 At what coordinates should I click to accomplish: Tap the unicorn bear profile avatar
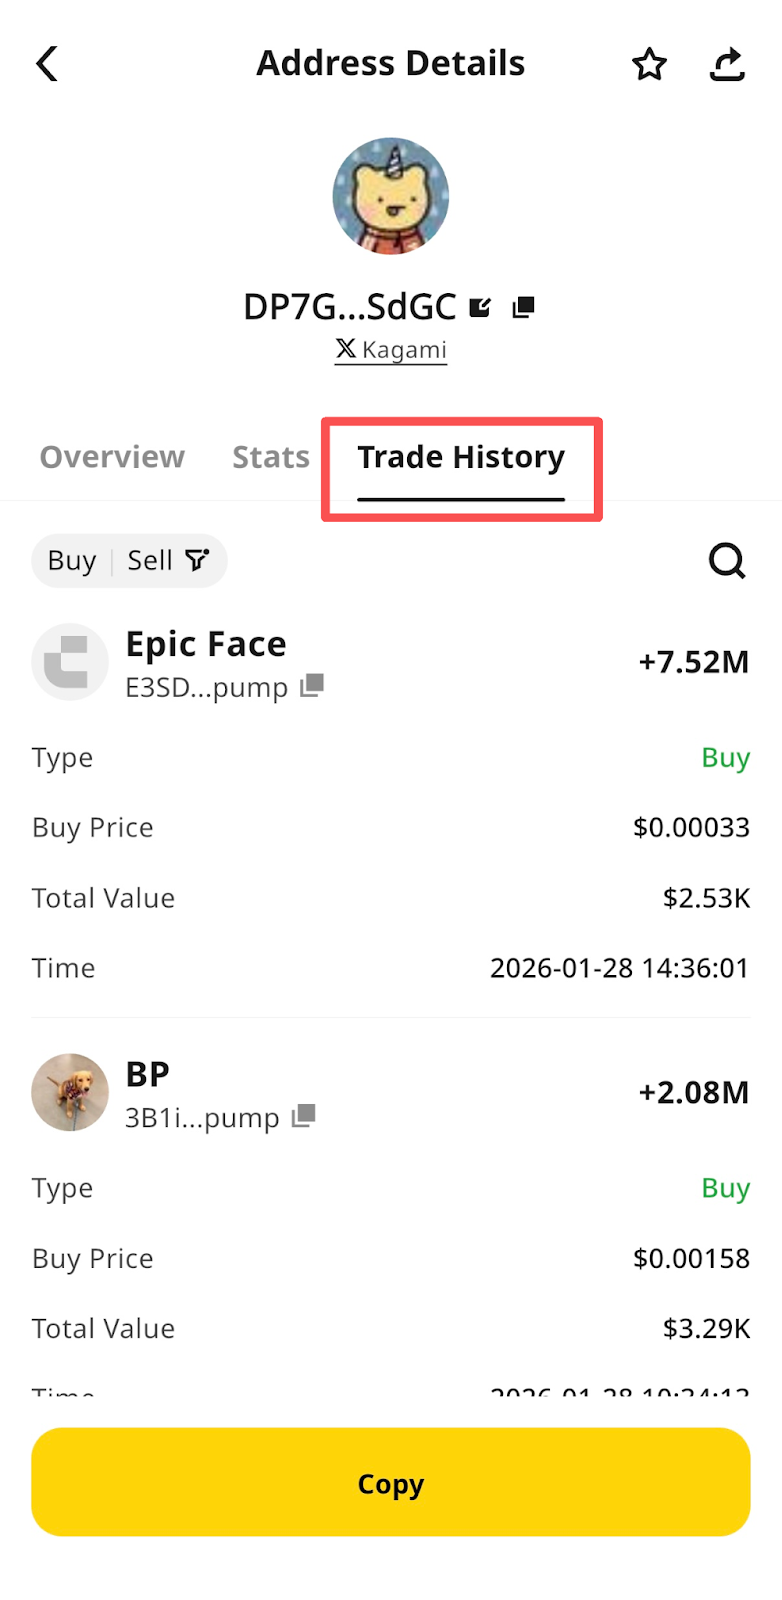pyautogui.click(x=391, y=196)
